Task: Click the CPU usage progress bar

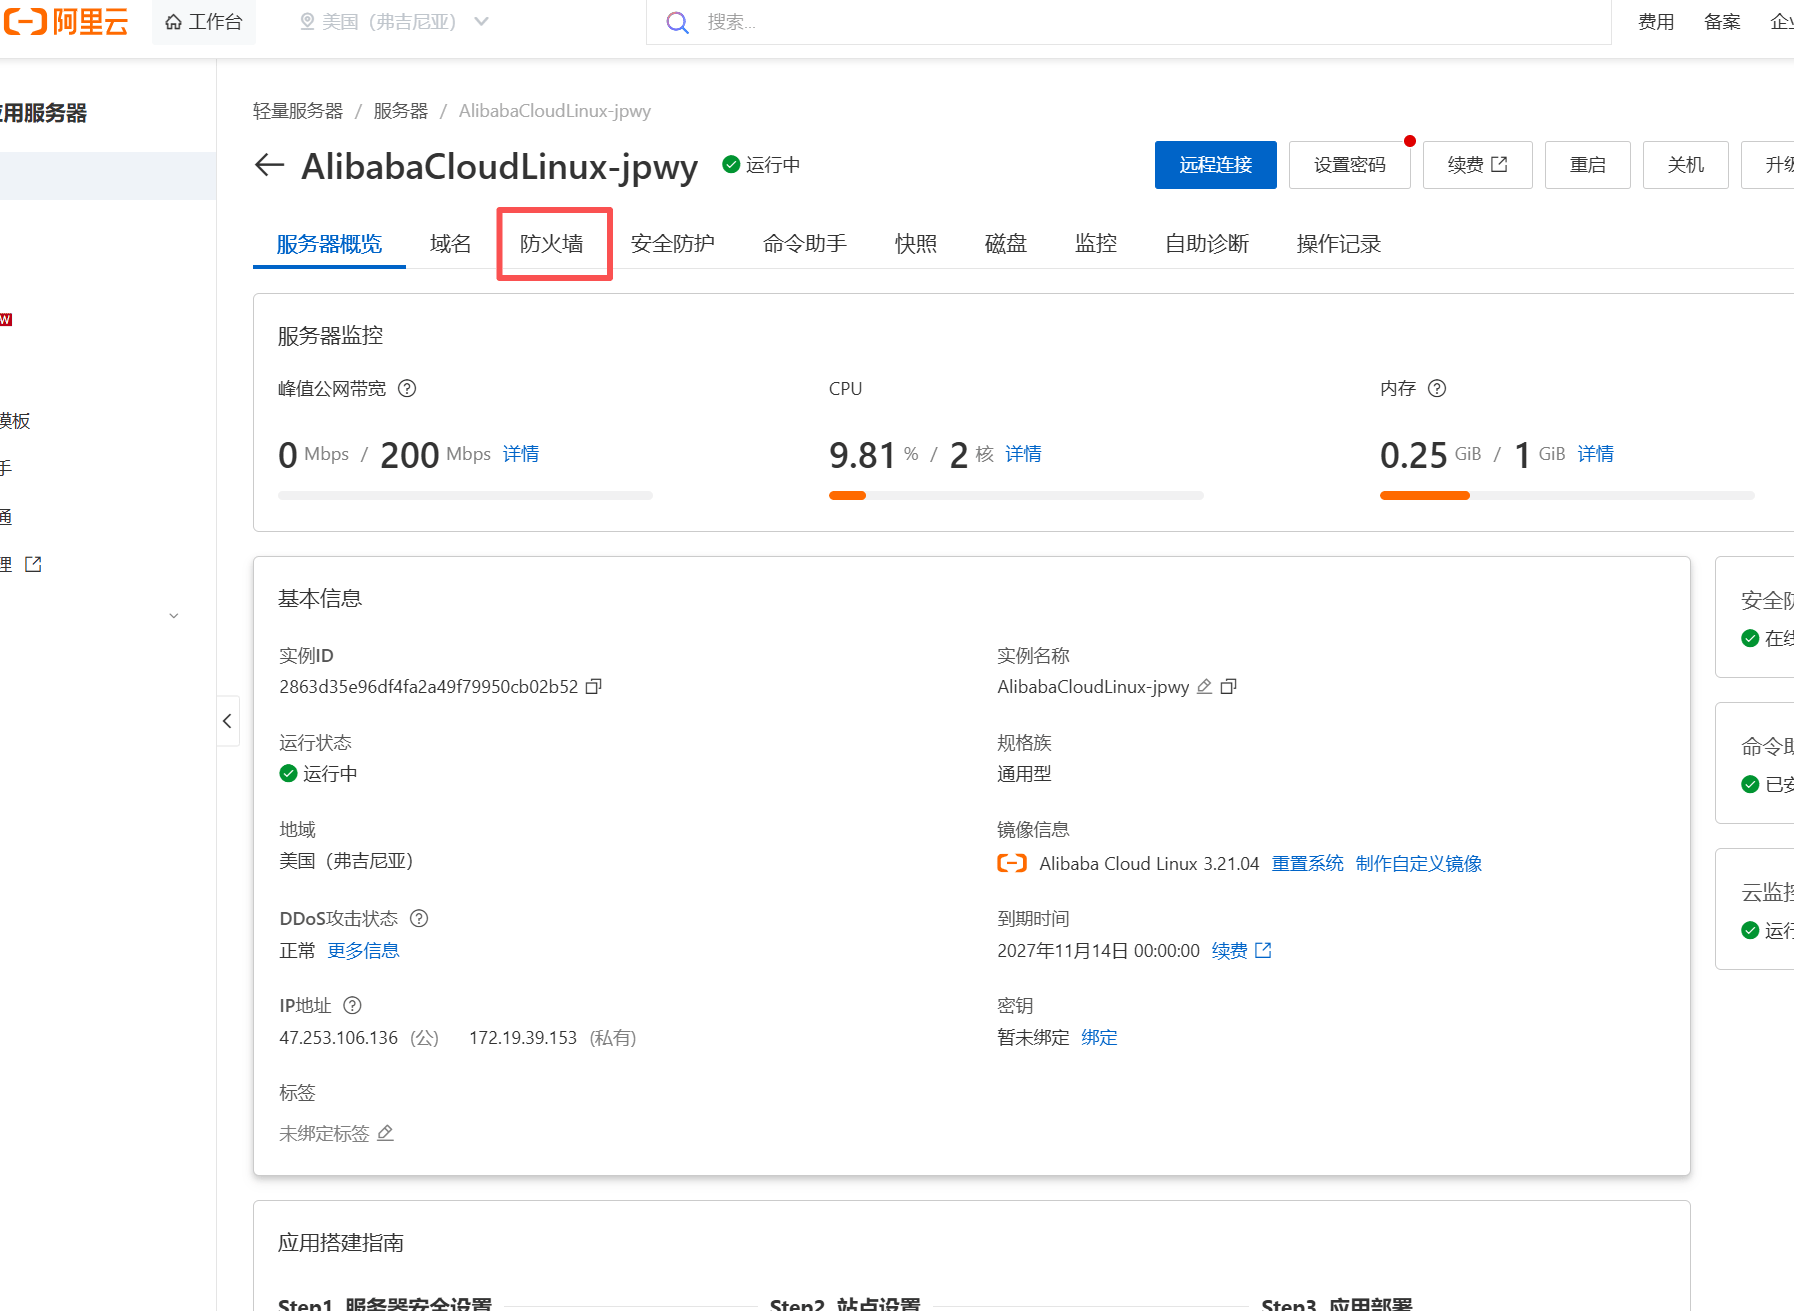Action: click(1015, 496)
